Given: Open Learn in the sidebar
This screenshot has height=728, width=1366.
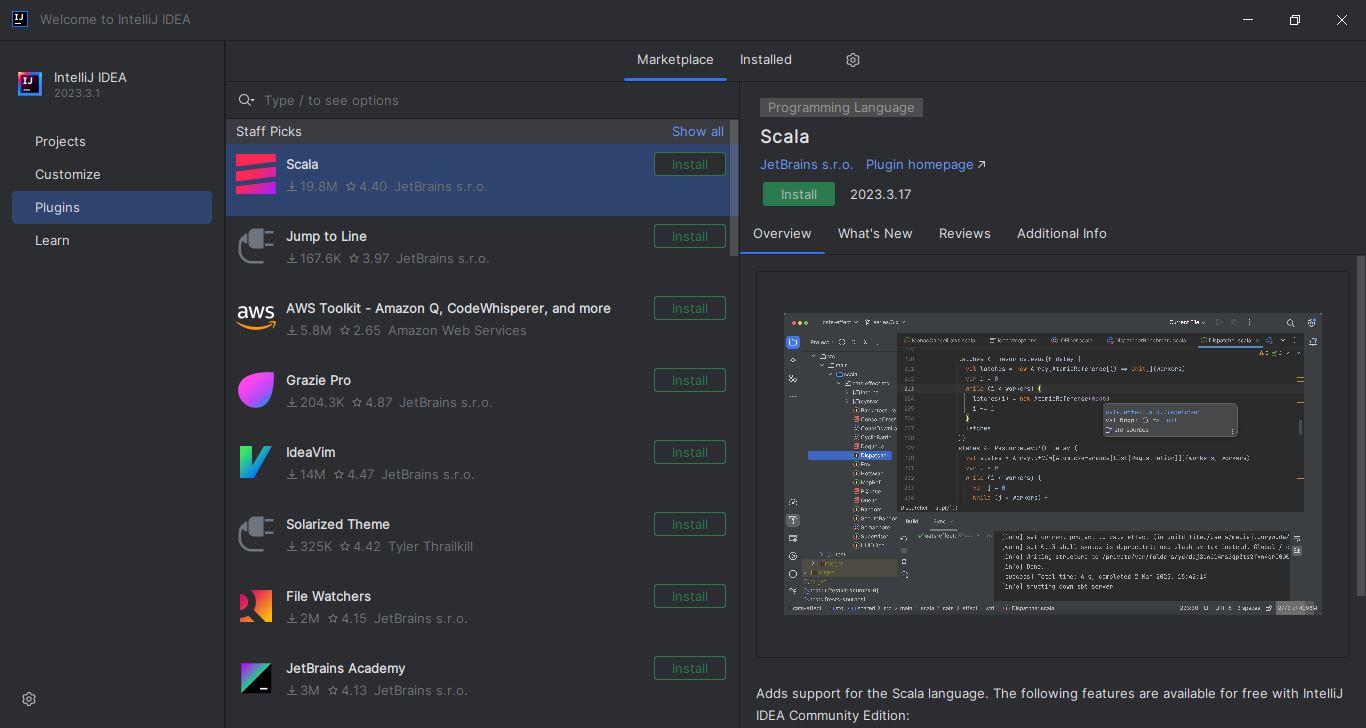Looking at the screenshot, I should click(x=112, y=240).
